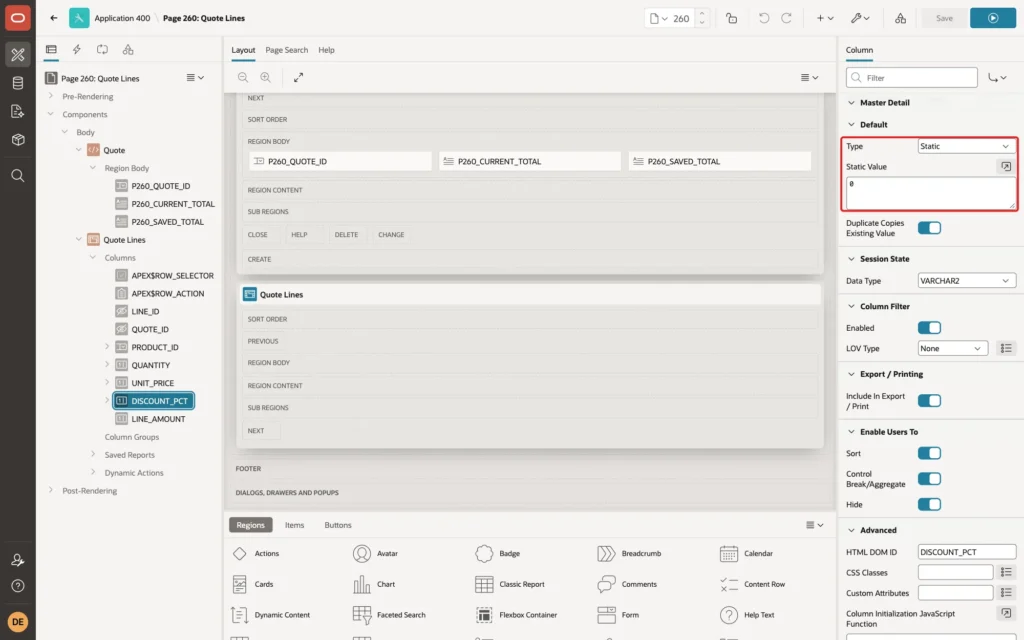Select the Chart region in gallery
1024x640 pixels.
(x=374, y=584)
